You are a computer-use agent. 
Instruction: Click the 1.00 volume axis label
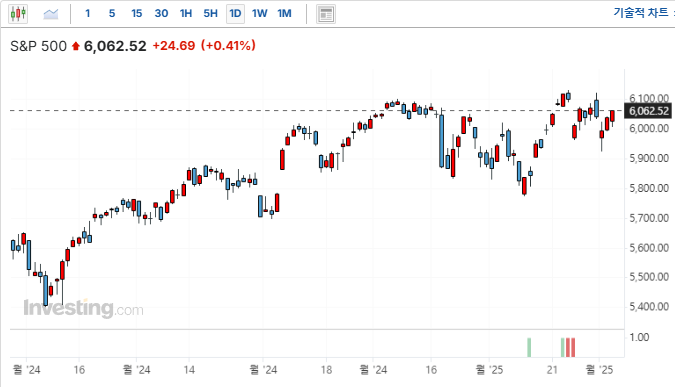click(639, 337)
